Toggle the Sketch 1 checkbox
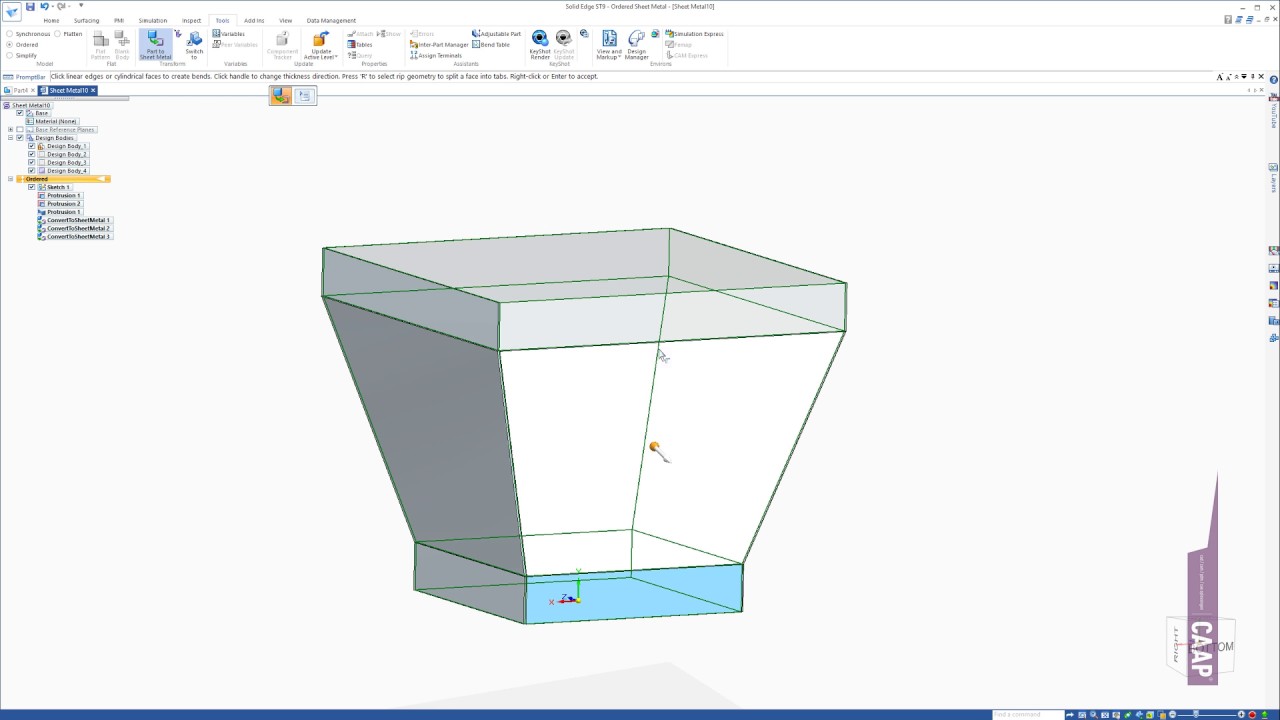The image size is (1280, 720). coord(31,187)
